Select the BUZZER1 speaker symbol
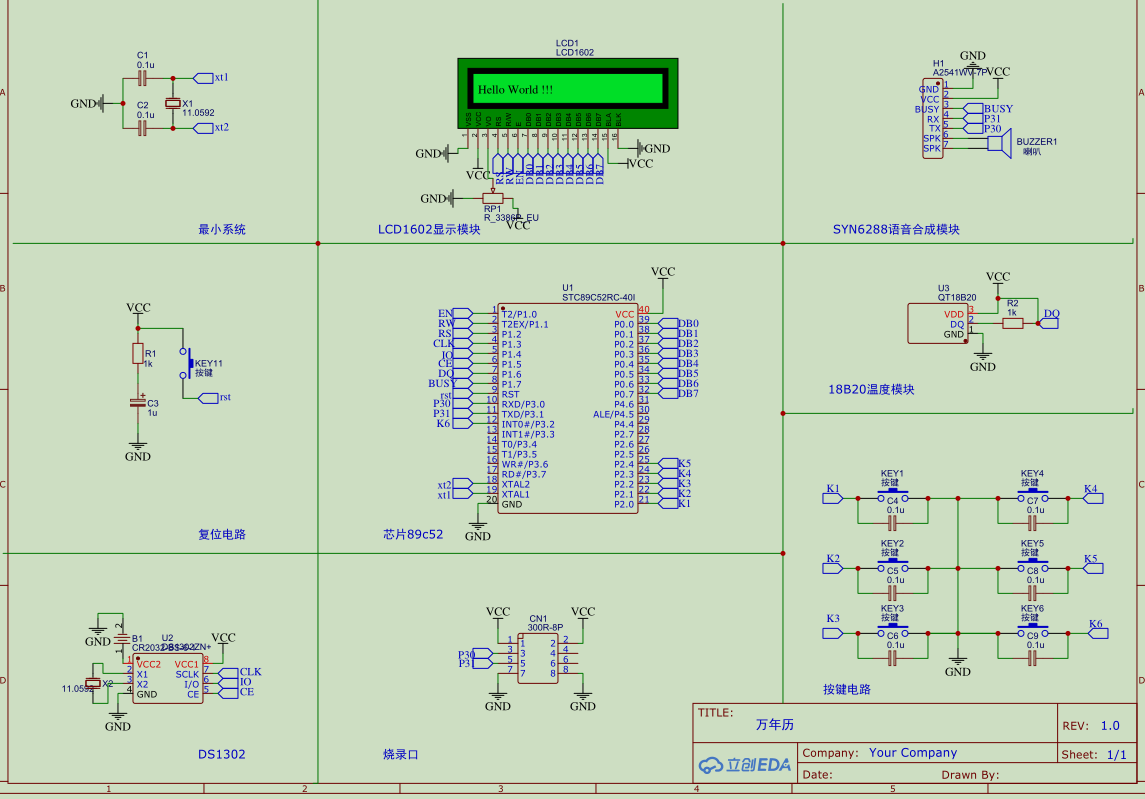 tap(999, 142)
